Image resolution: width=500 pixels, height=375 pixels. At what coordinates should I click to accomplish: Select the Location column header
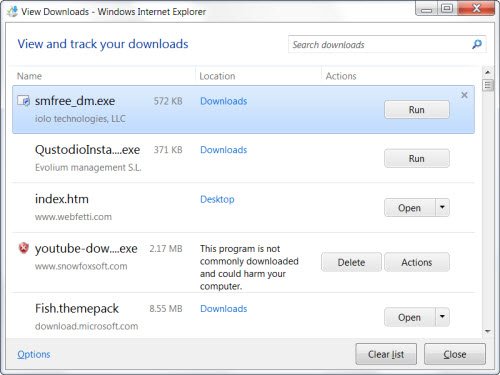coord(217,76)
